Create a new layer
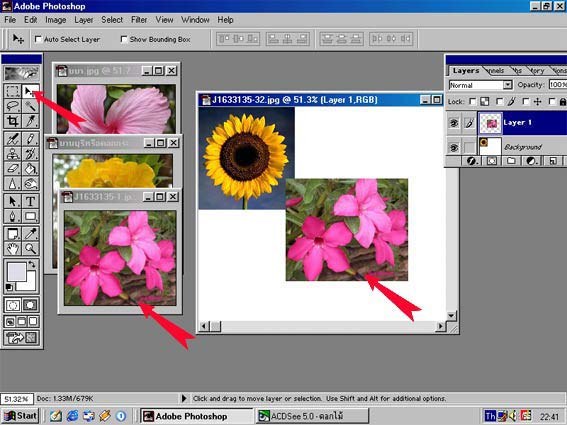The image size is (567, 425). tap(553, 161)
